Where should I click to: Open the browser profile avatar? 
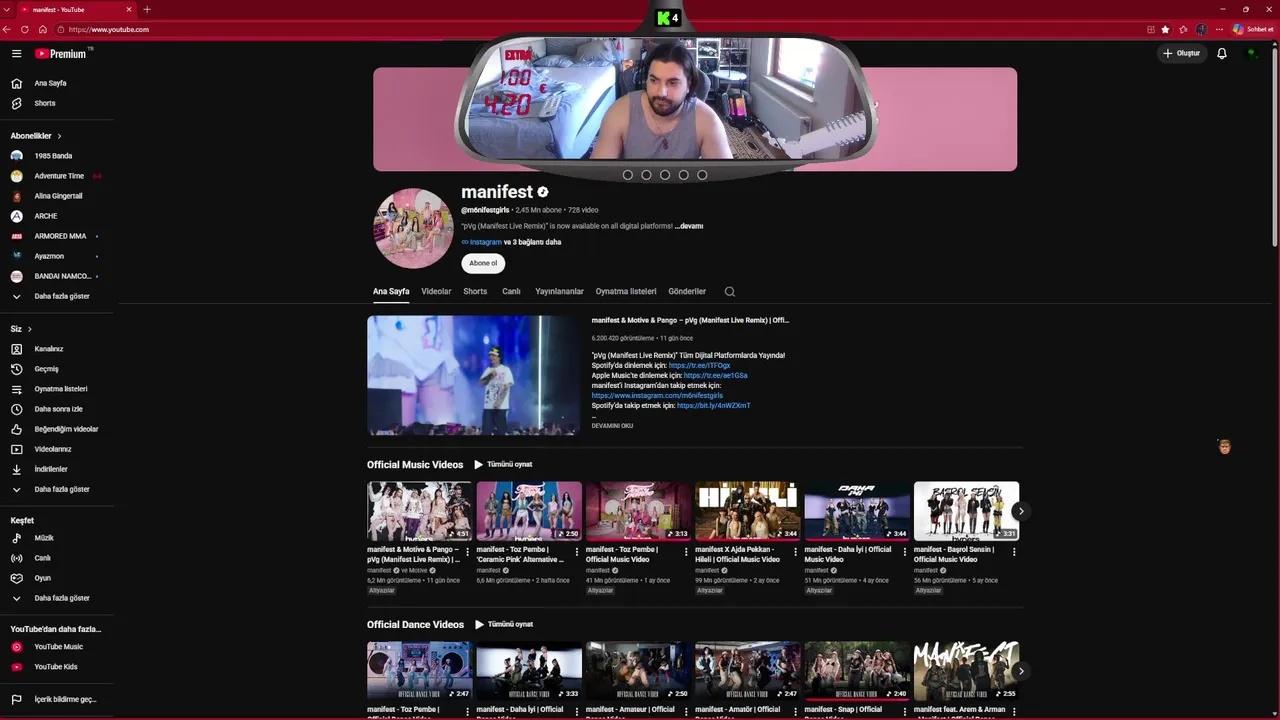[x=1201, y=29]
